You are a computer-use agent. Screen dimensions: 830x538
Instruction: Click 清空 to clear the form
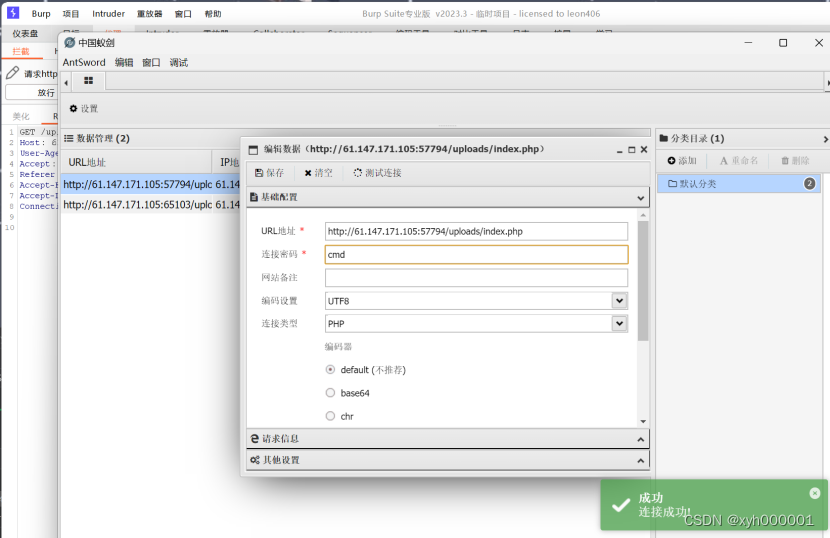coord(319,173)
